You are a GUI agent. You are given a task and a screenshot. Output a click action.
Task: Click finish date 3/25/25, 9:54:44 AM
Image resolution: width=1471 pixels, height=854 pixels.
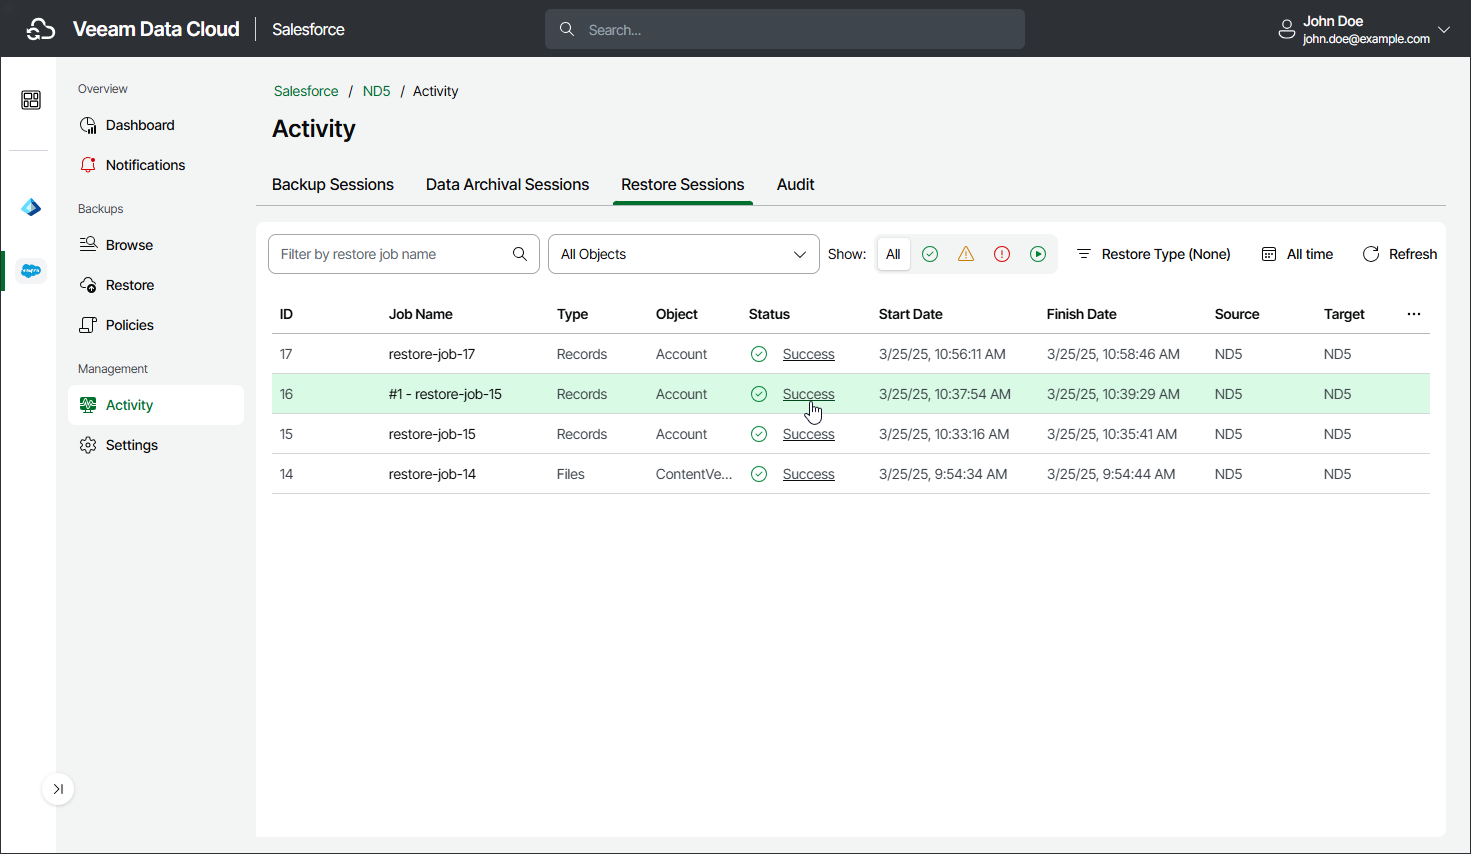(x=1111, y=474)
